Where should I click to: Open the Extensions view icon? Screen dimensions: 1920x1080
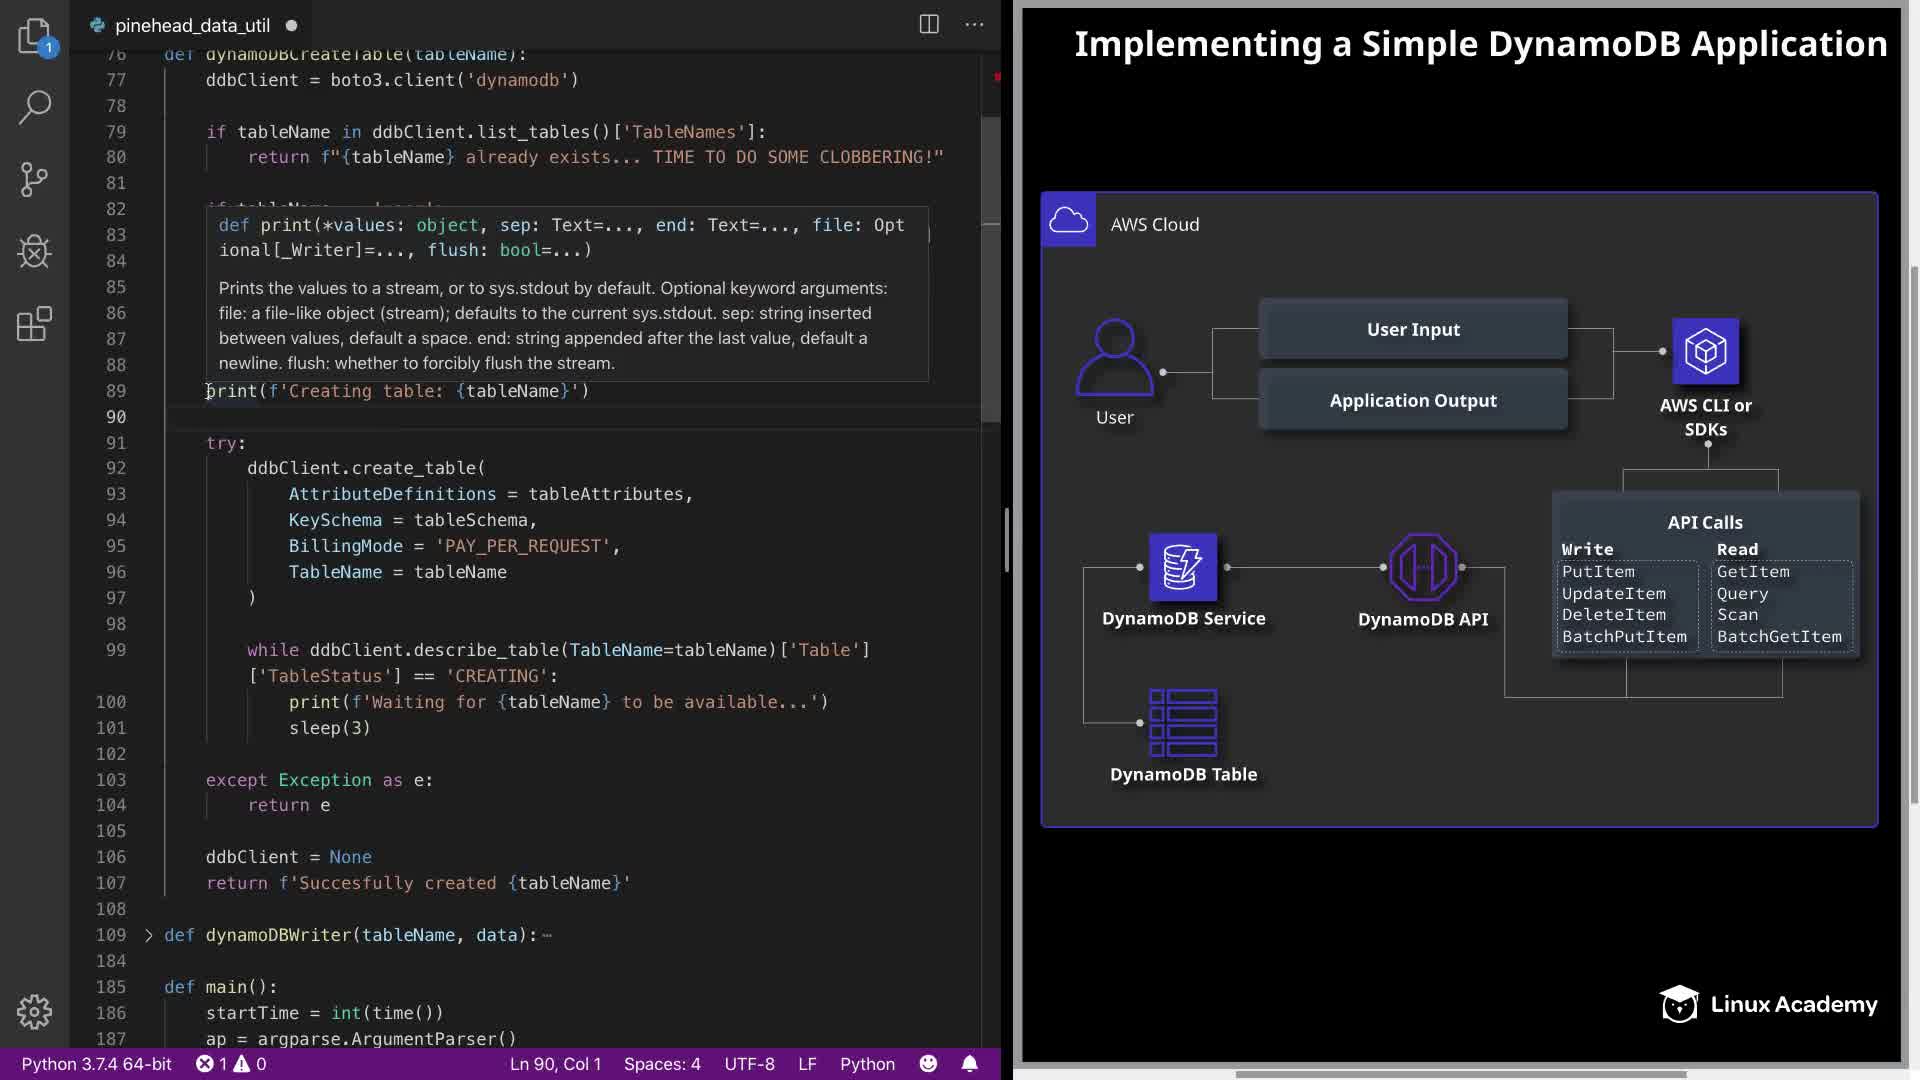pyautogui.click(x=34, y=324)
